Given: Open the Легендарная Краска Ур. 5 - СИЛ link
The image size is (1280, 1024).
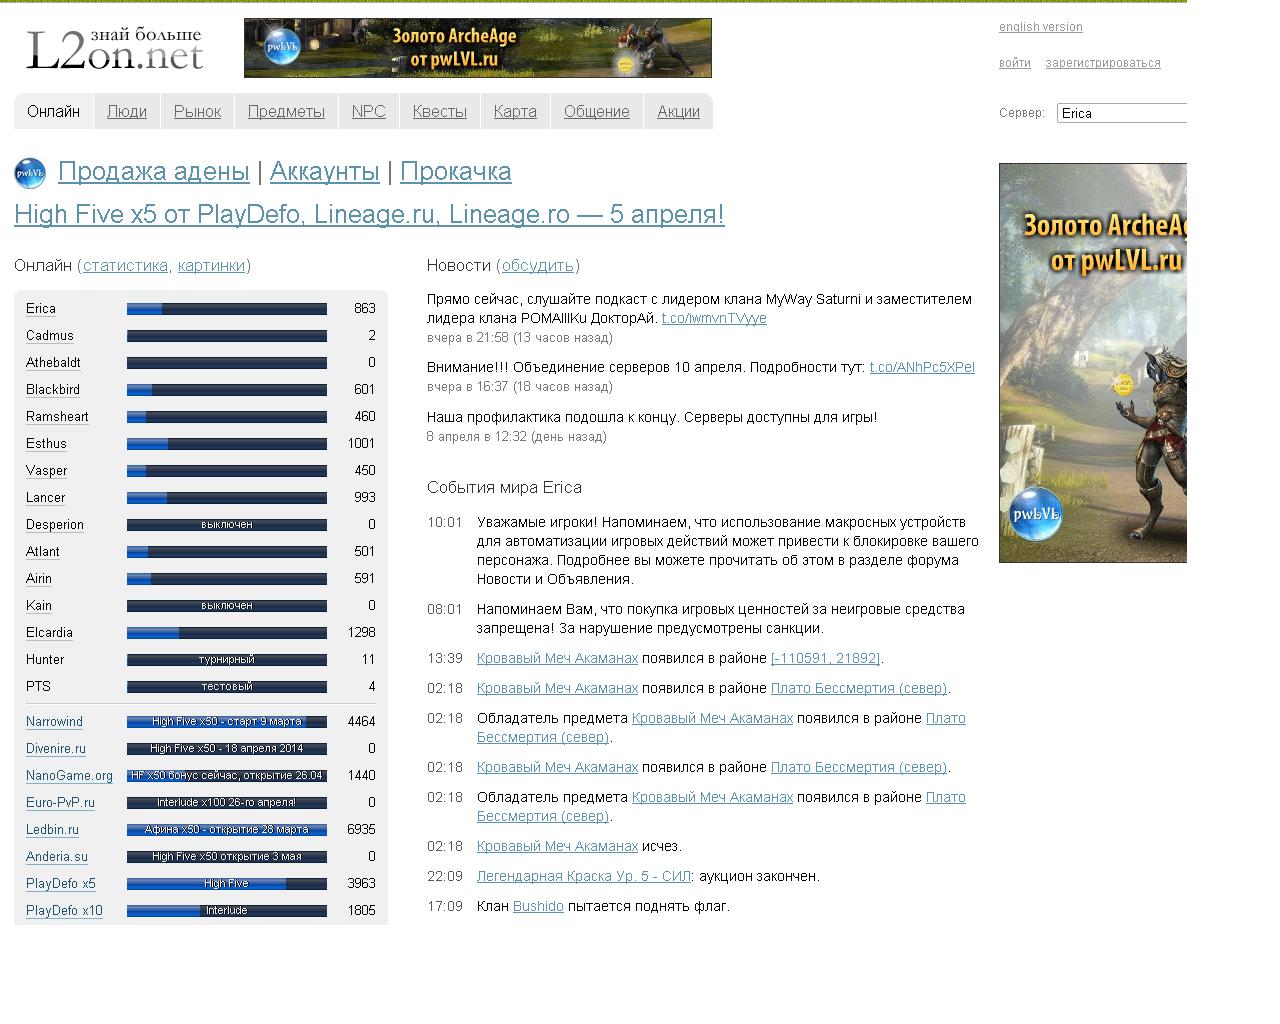Looking at the screenshot, I should point(584,876).
